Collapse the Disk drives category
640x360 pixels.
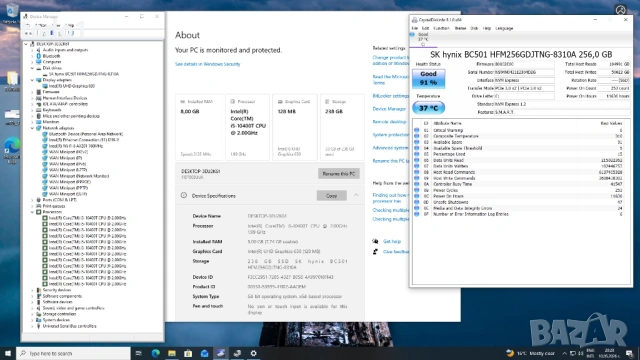32,68
